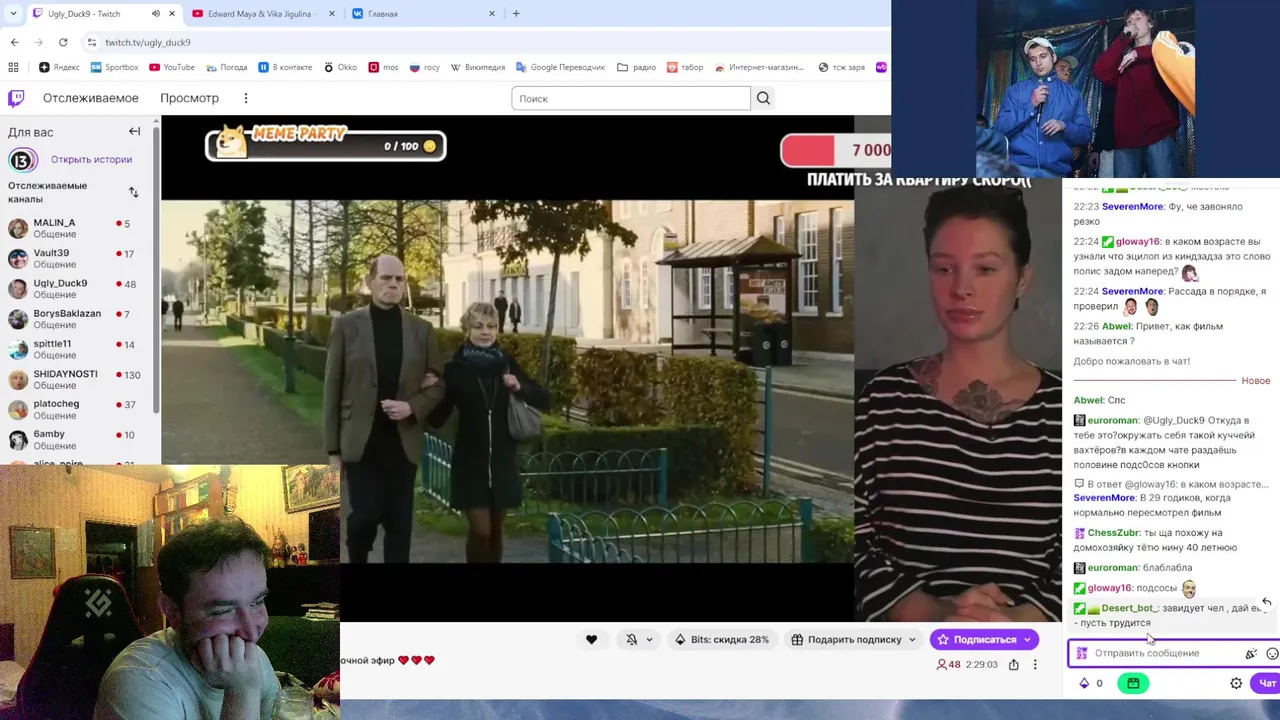Open the Просмотр tab
This screenshot has width=1280, height=720.
[x=189, y=98]
